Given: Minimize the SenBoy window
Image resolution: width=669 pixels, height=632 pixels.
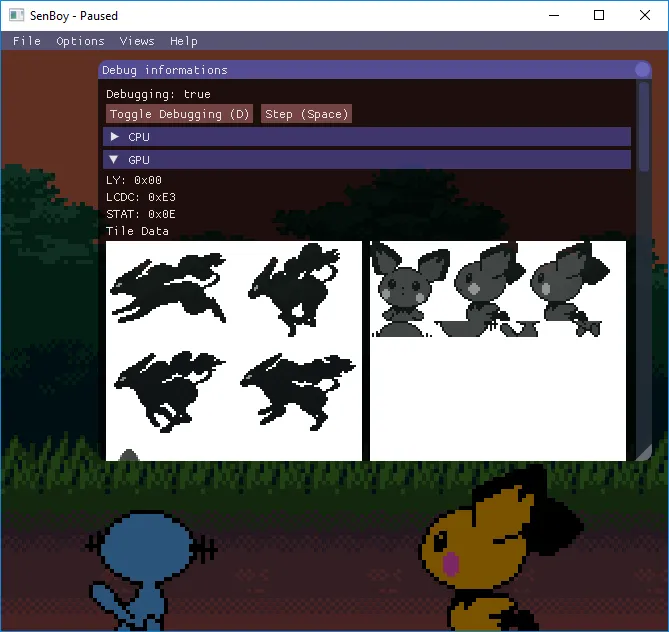Looking at the screenshot, I should pyautogui.click(x=554, y=15).
